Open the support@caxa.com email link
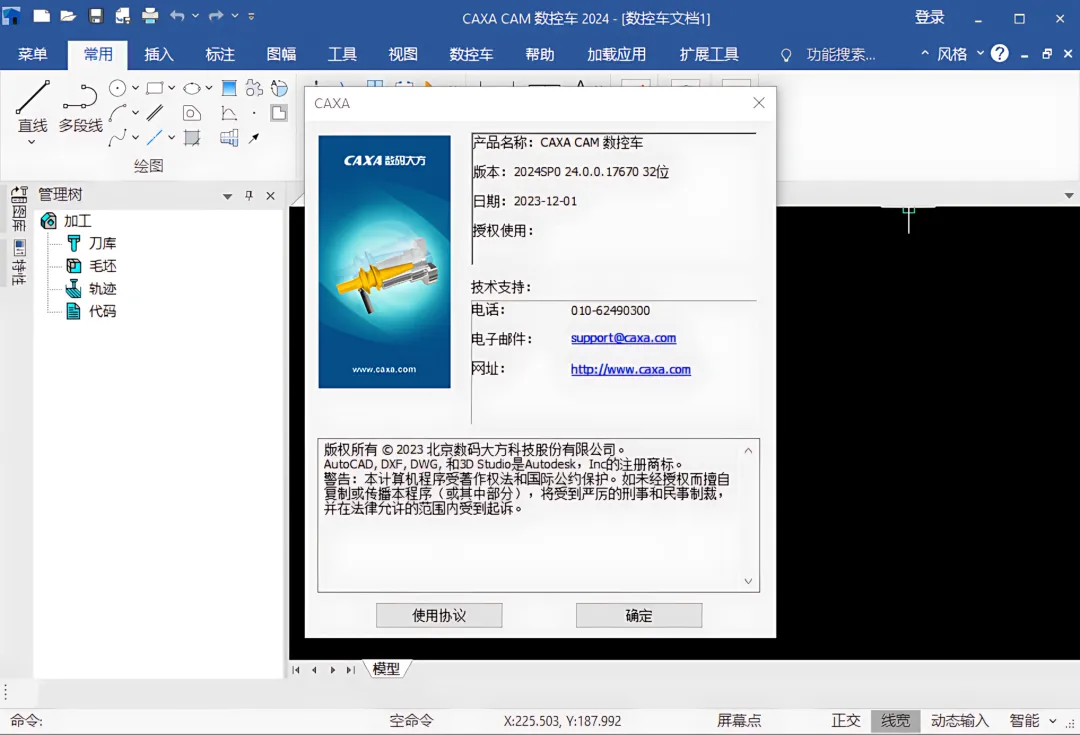This screenshot has height=735, width=1080. coord(623,338)
